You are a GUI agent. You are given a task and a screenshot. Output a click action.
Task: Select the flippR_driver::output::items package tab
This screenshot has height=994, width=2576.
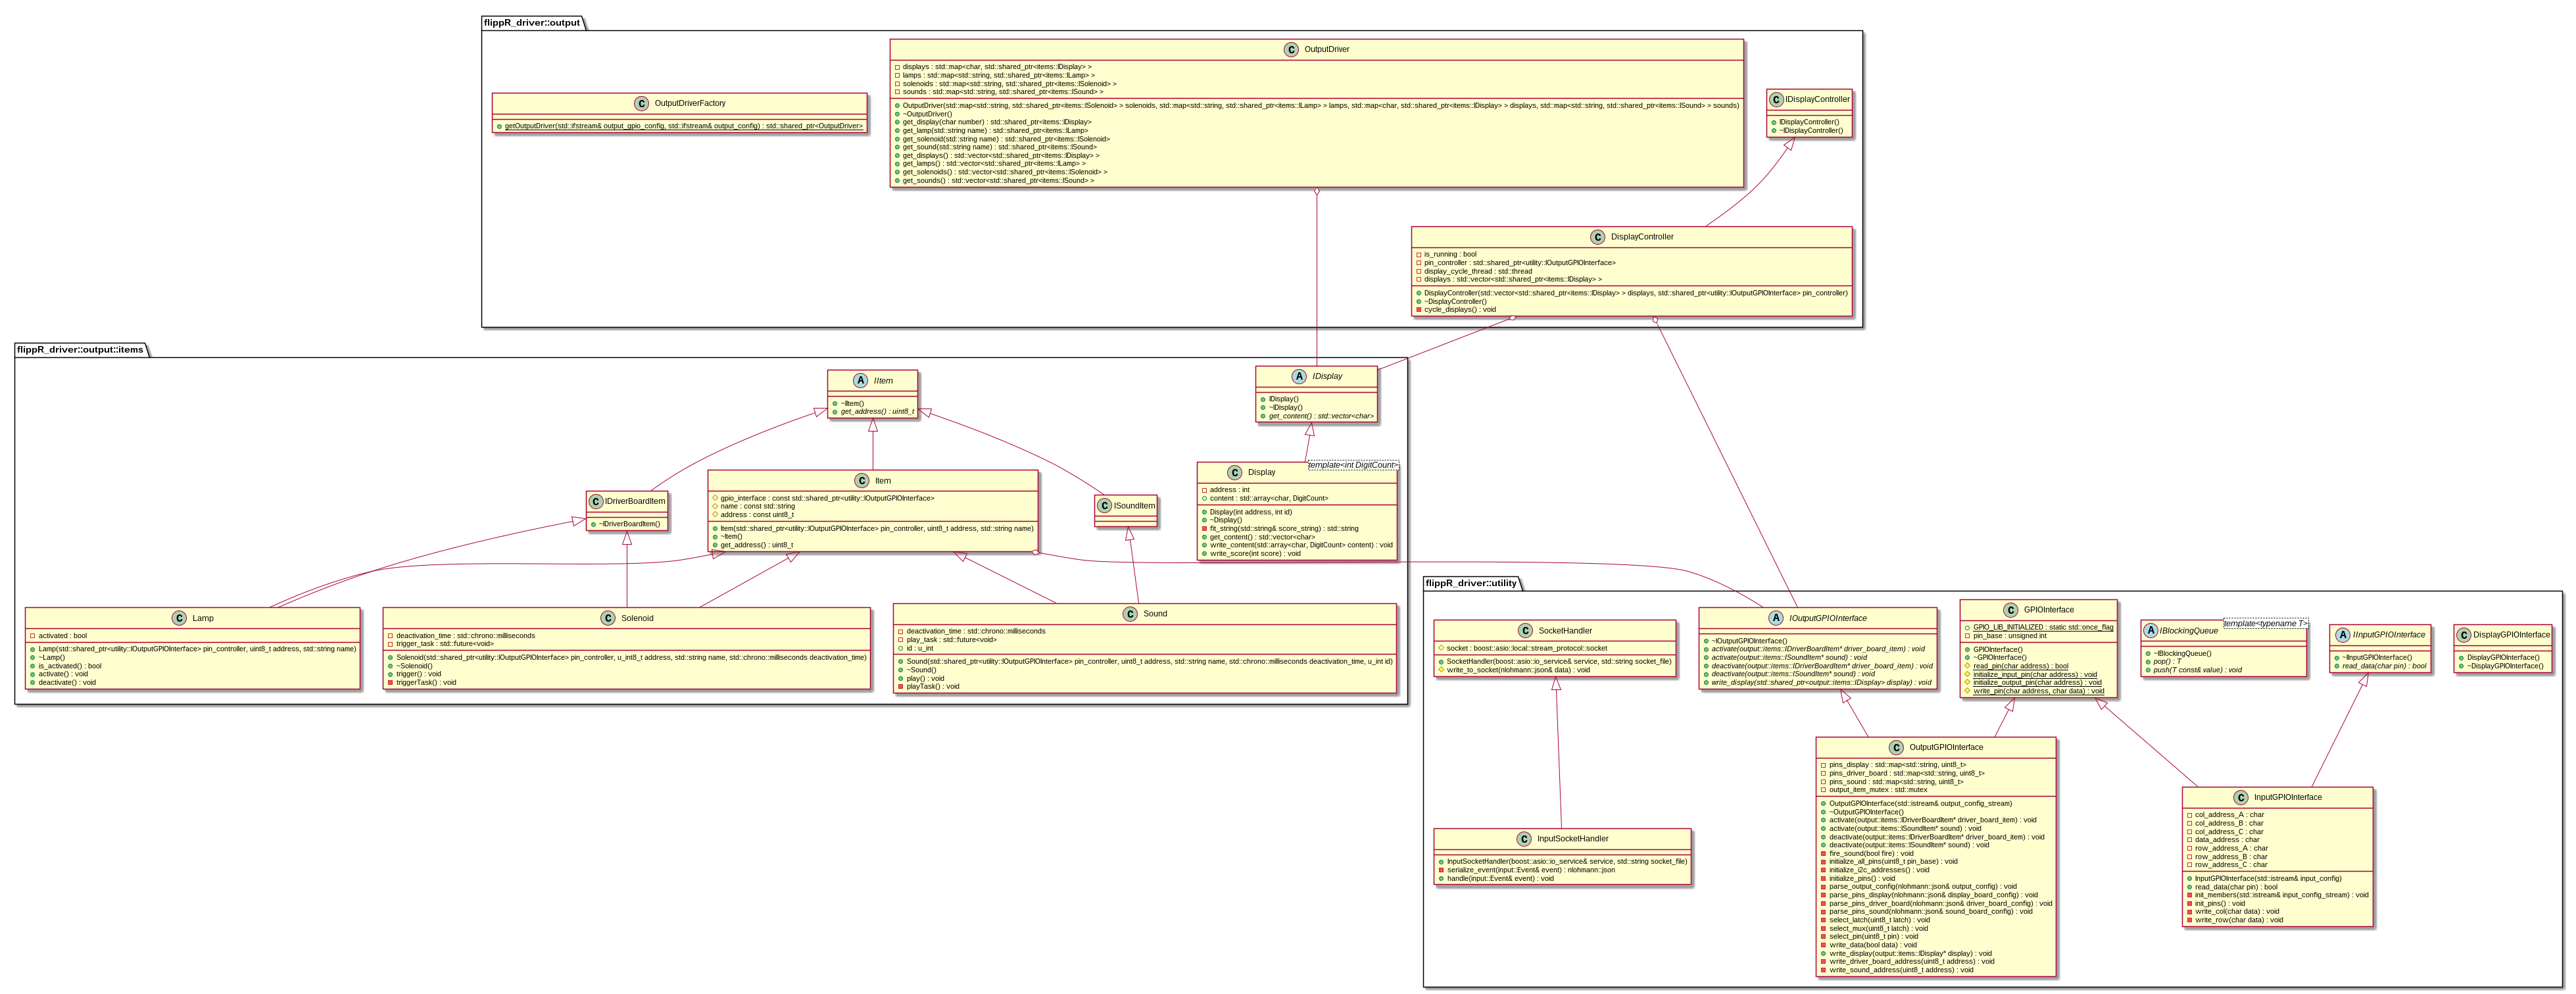coord(80,350)
